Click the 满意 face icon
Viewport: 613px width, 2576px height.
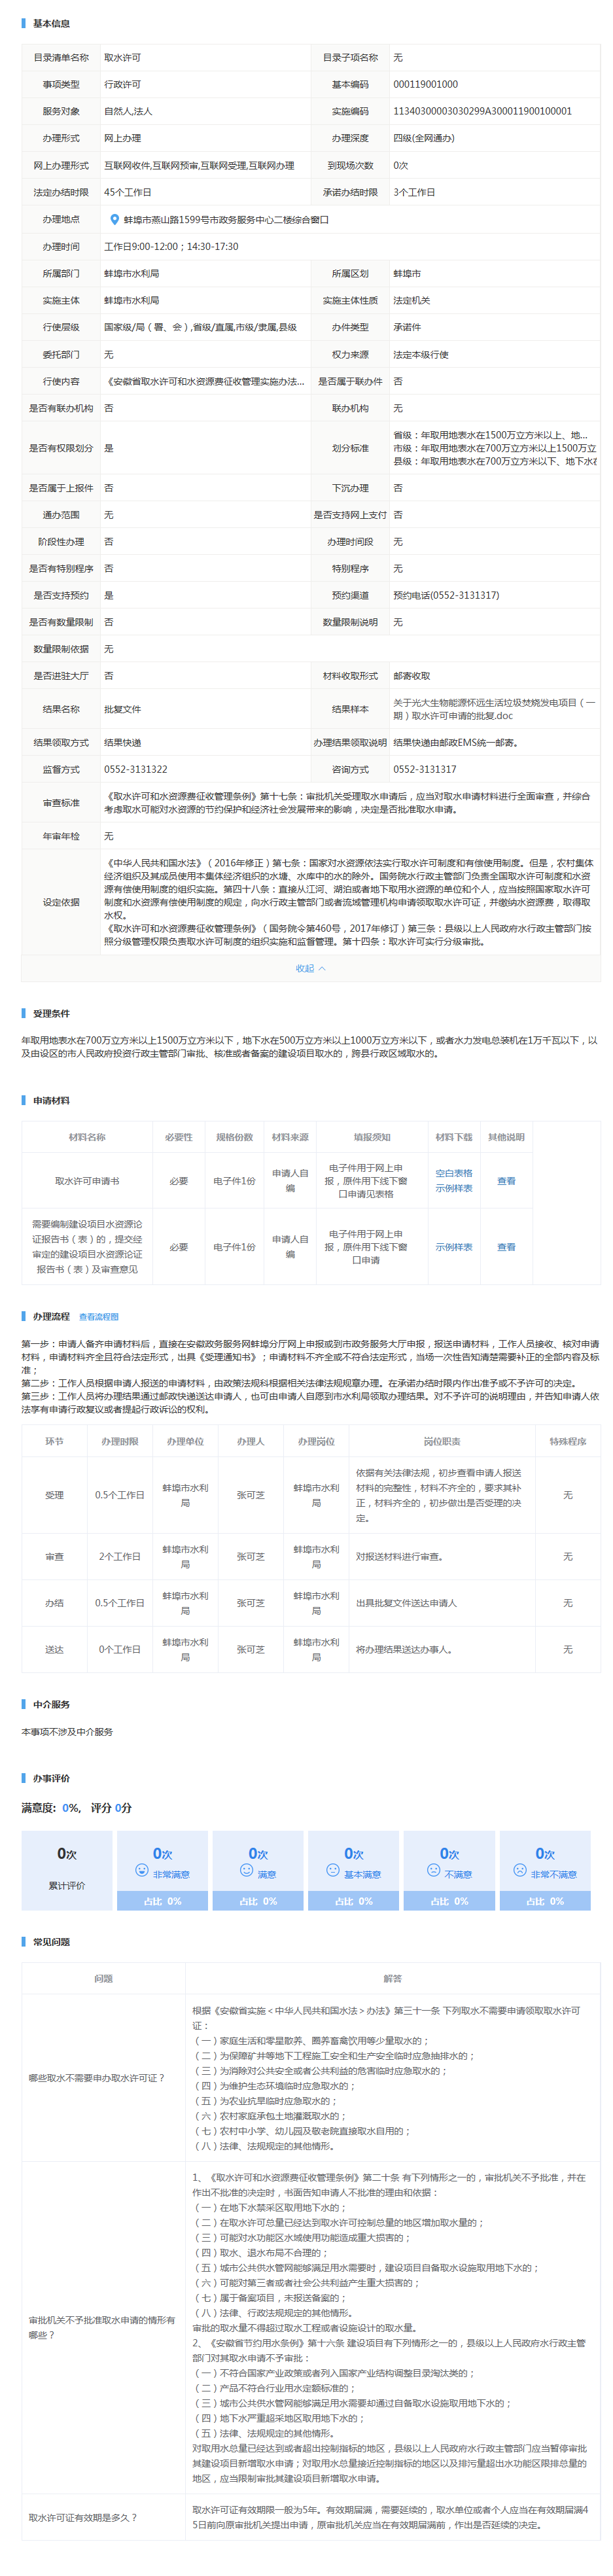coord(246,1869)
